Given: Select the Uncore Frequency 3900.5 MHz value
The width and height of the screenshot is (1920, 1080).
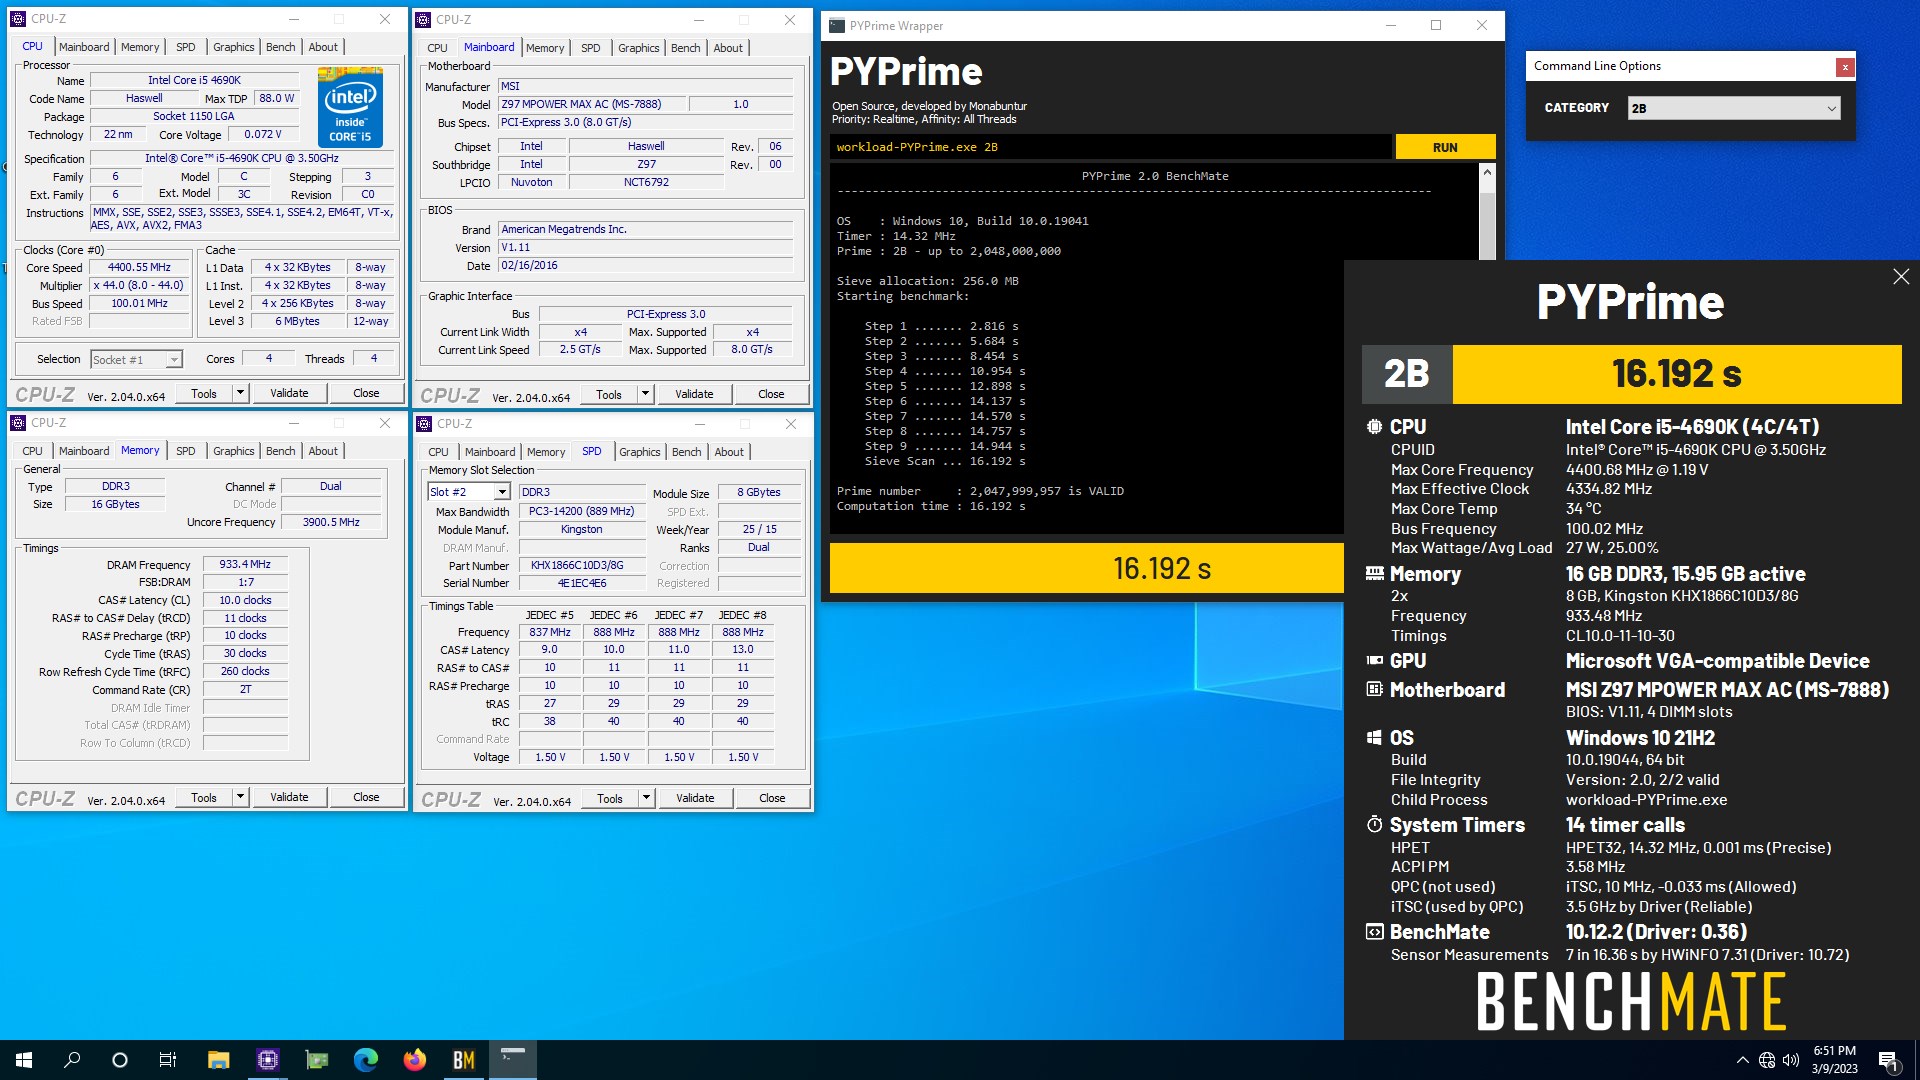Looking at the screenshot, I should pyautogui.click(x=331, y=522).
